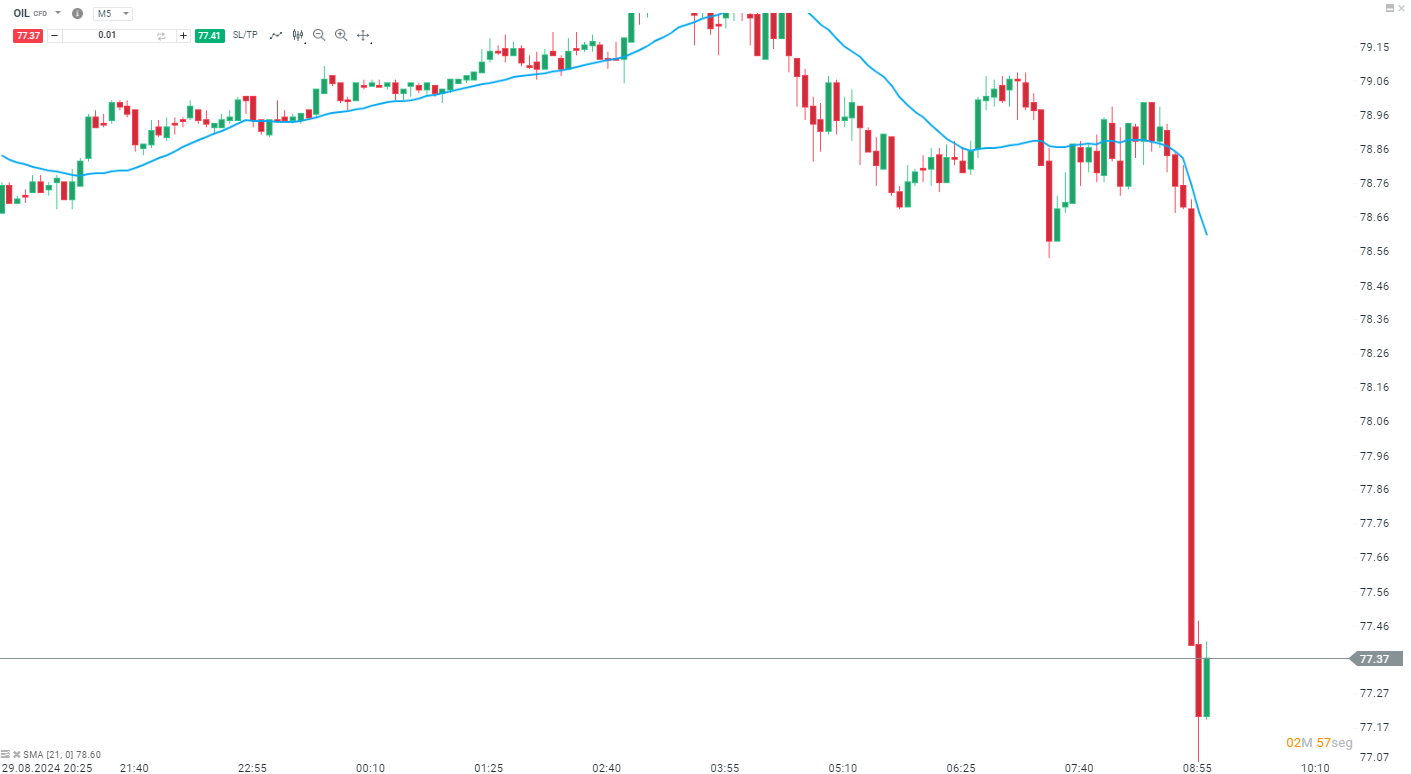This screenshot has height=774, width=1411.
Task: Expand the OIL CFD symbol dropdown
Action: click(57, 14)
